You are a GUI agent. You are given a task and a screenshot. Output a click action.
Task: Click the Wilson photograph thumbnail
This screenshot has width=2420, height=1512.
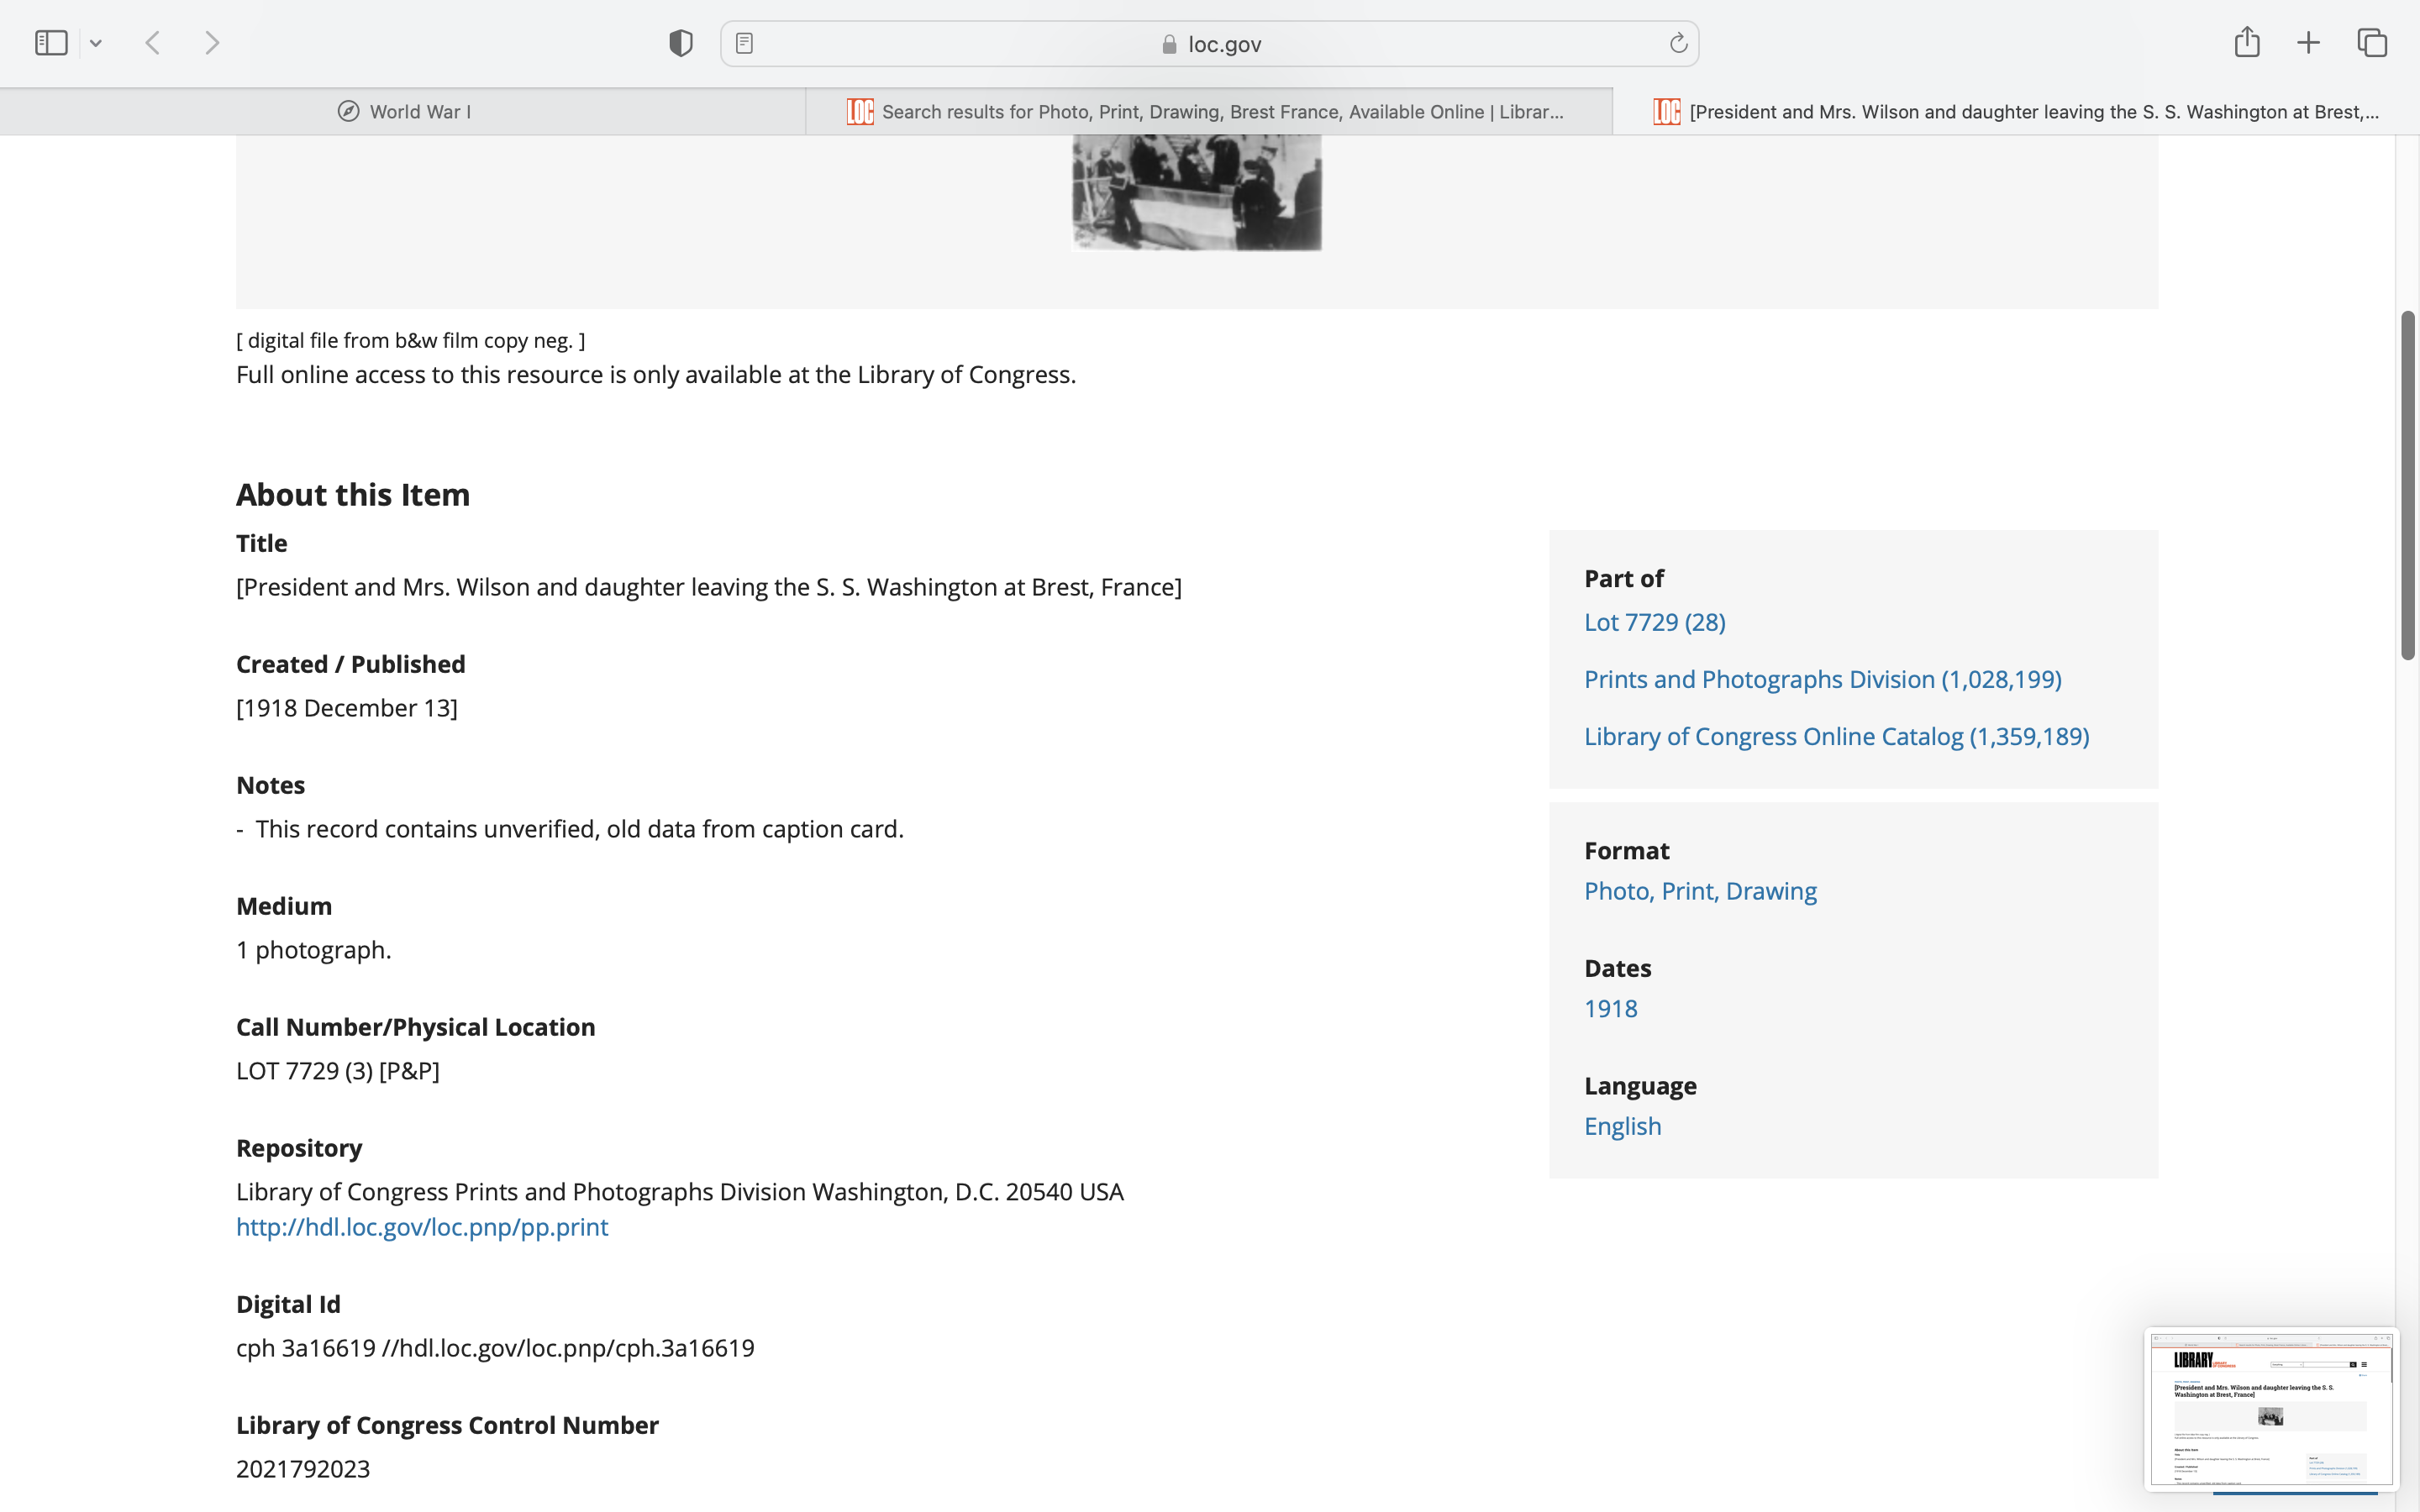pyautogui.click(x=1196, y=192)
